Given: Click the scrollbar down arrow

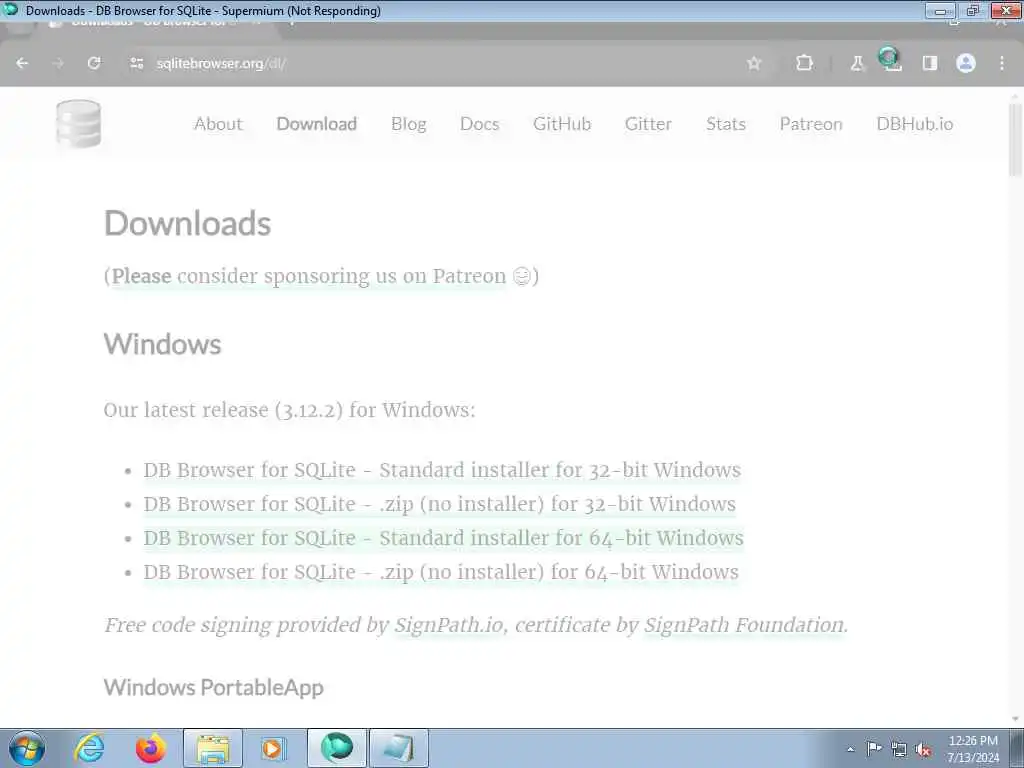Looking at the screenshot, I should [1015, 720].
